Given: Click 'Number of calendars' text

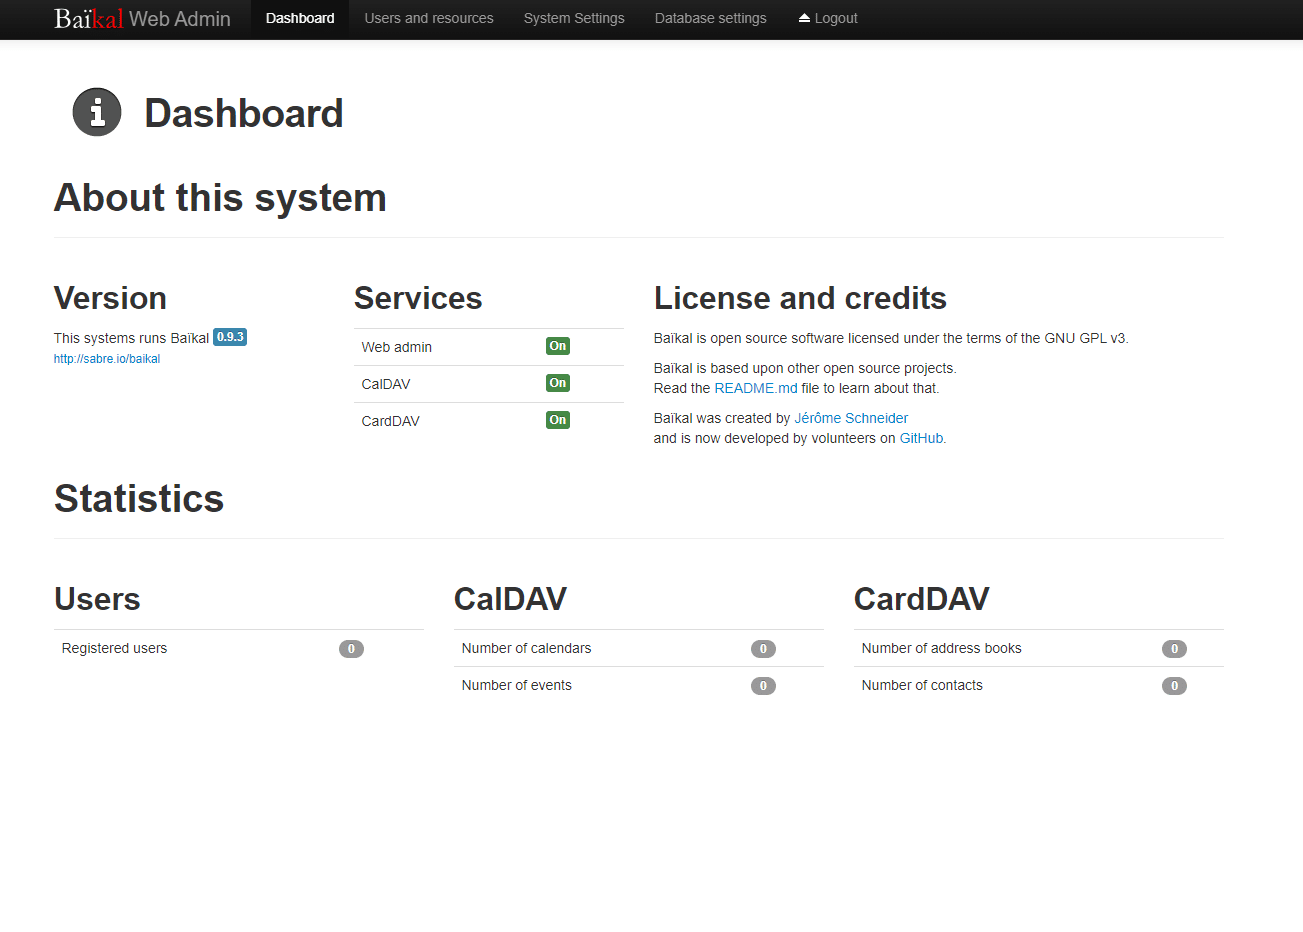Looking at the screenshot, I should tap(526, 648).
